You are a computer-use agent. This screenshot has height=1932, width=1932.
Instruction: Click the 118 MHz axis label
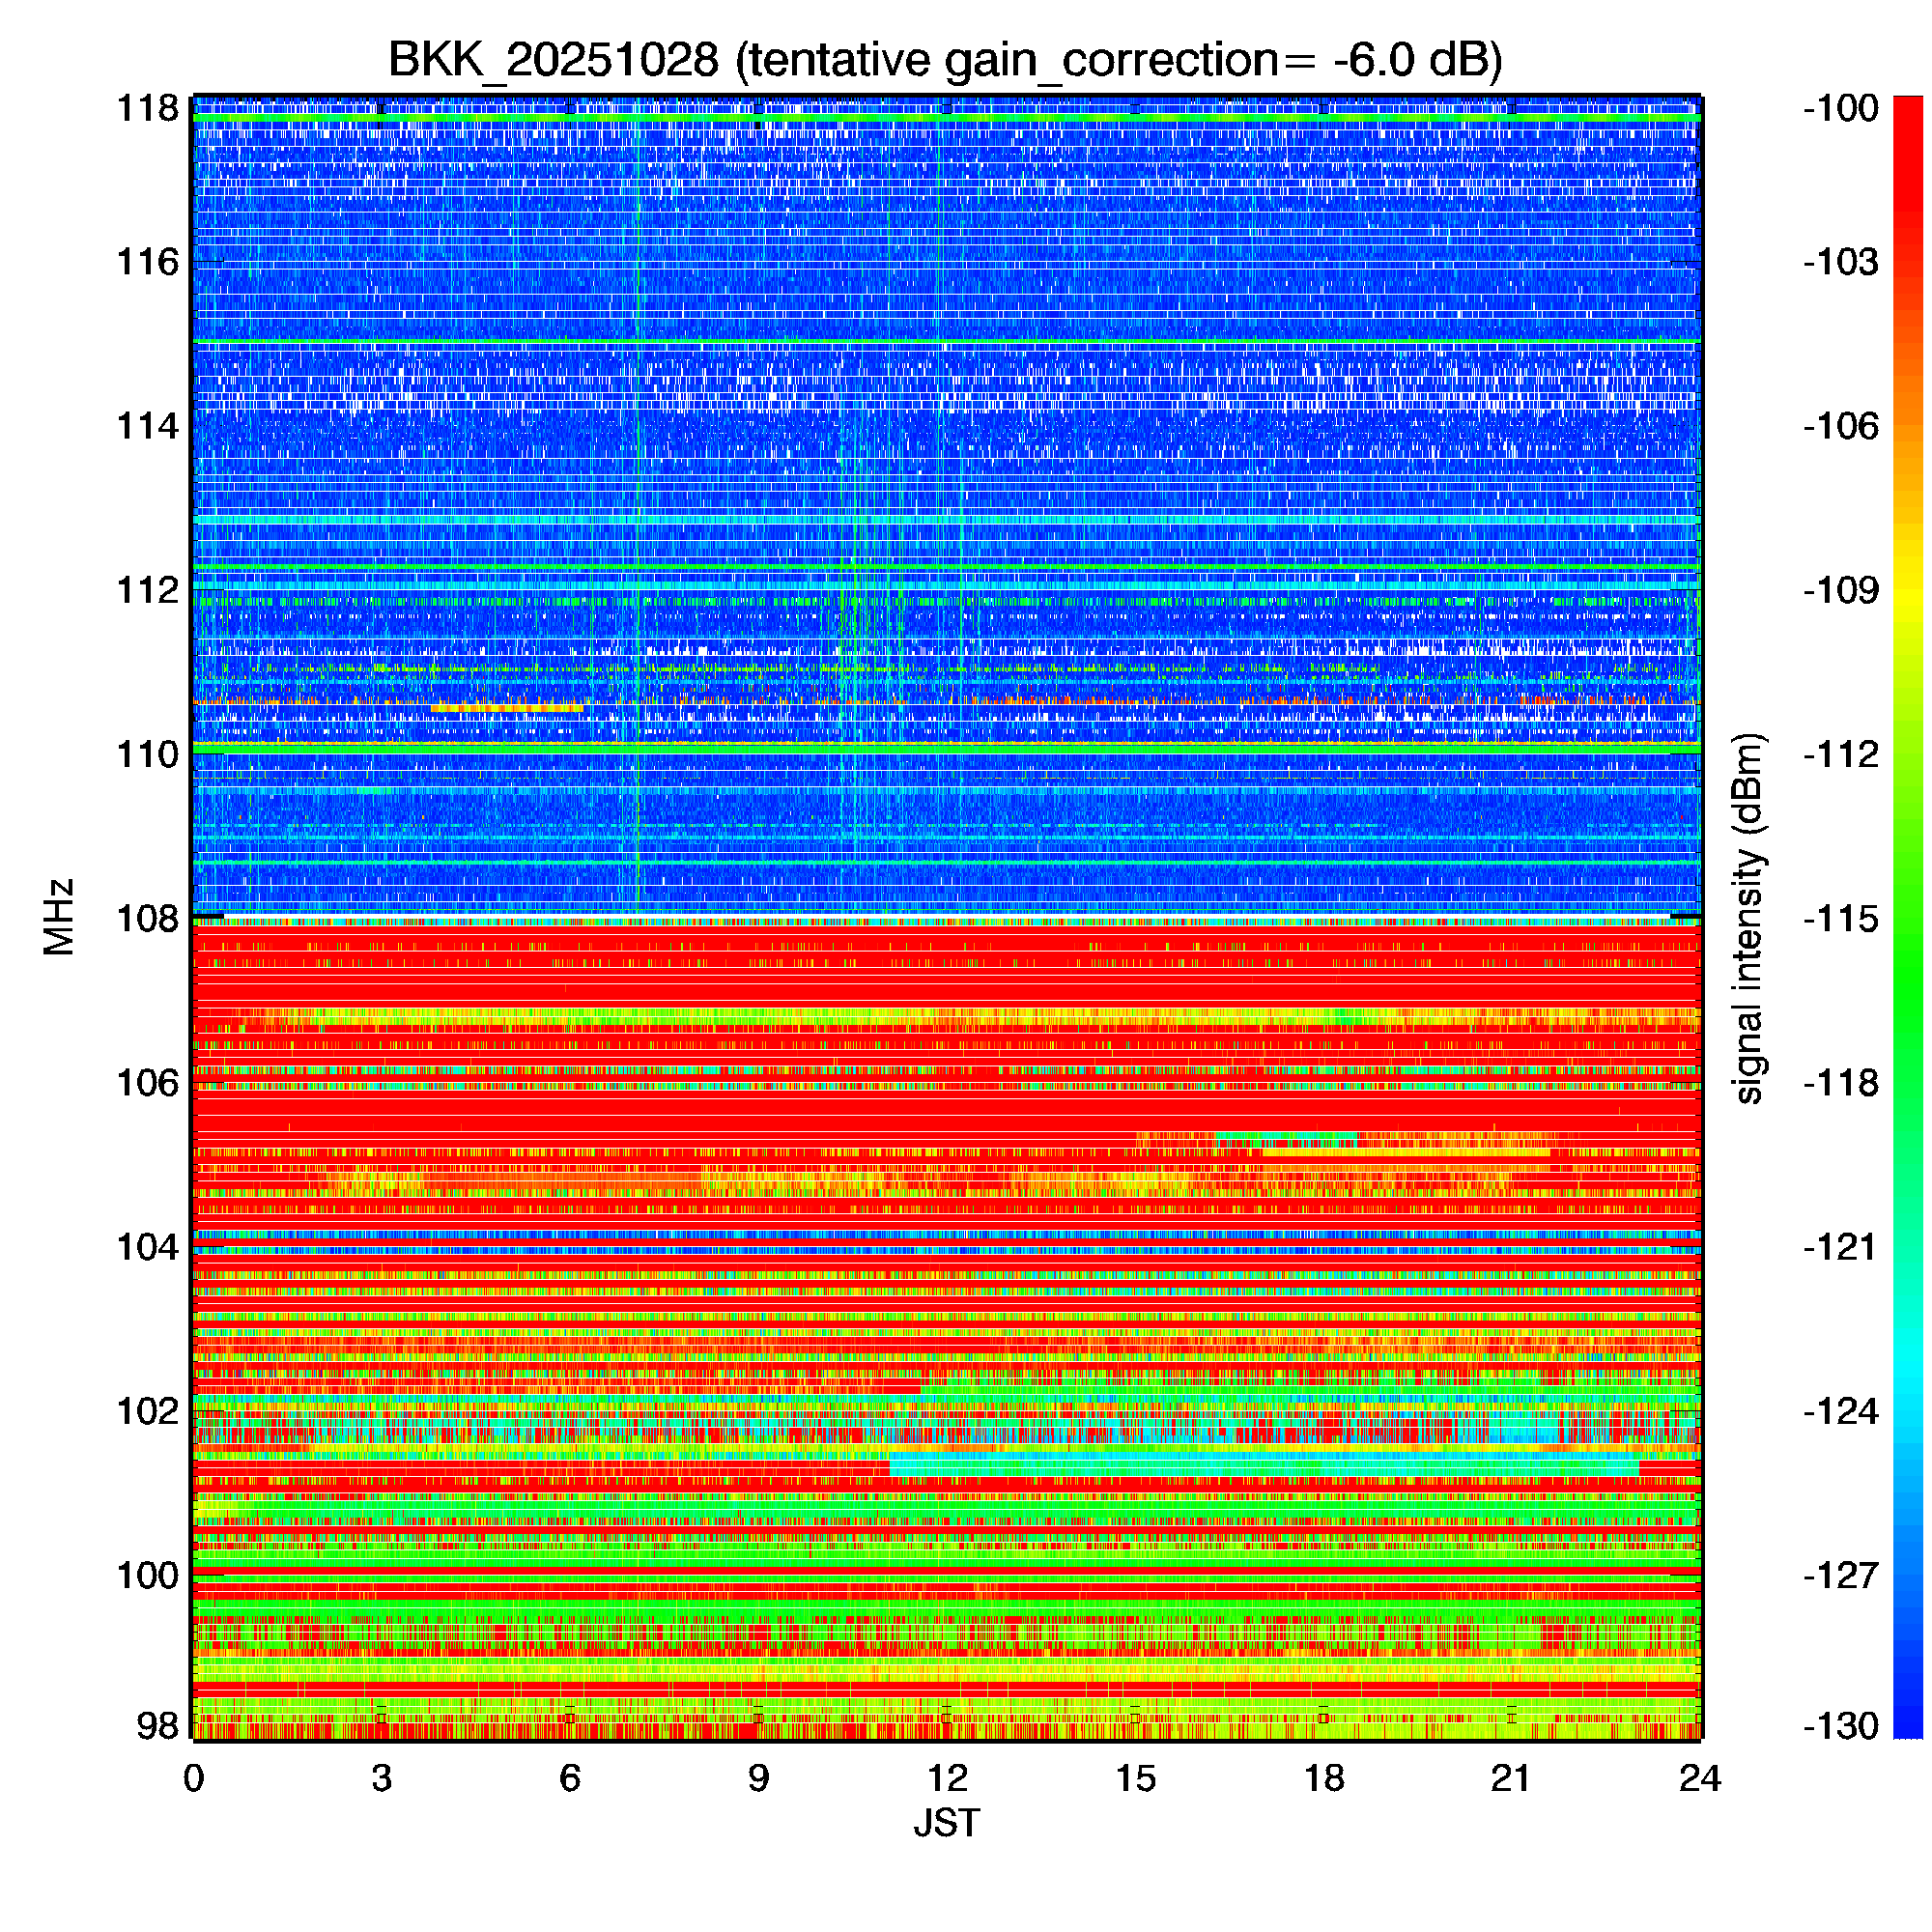(x=148, y=108)
